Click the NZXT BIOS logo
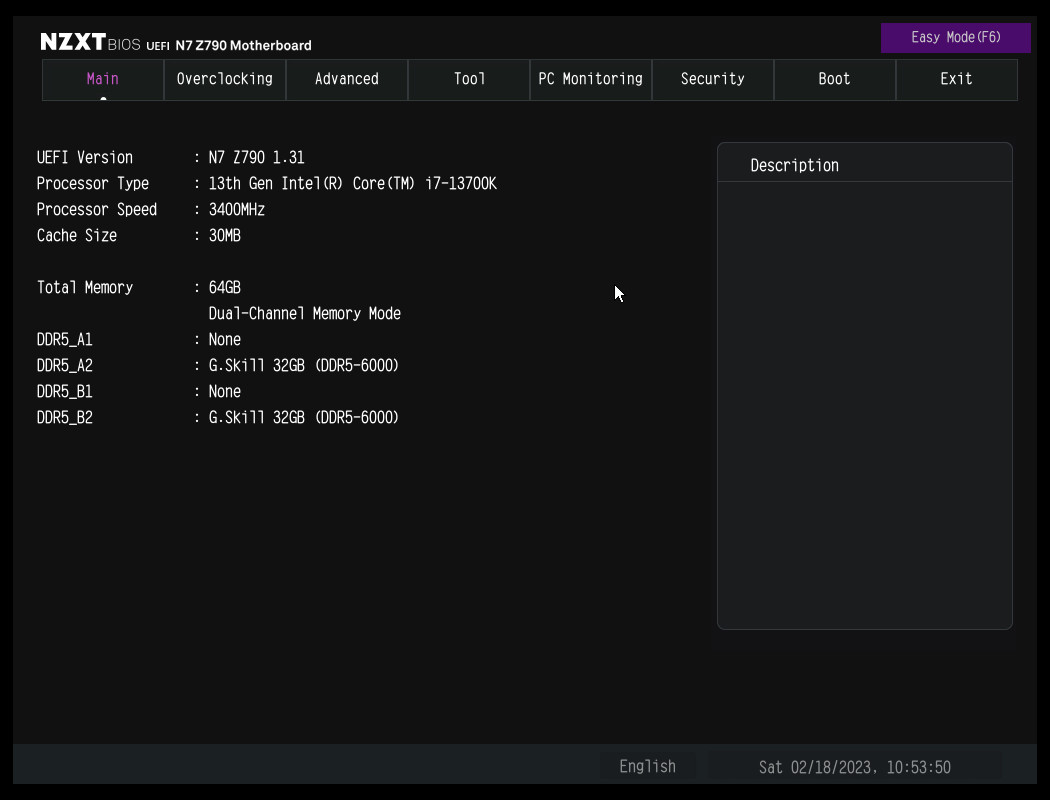 click(x=90, y=43)
